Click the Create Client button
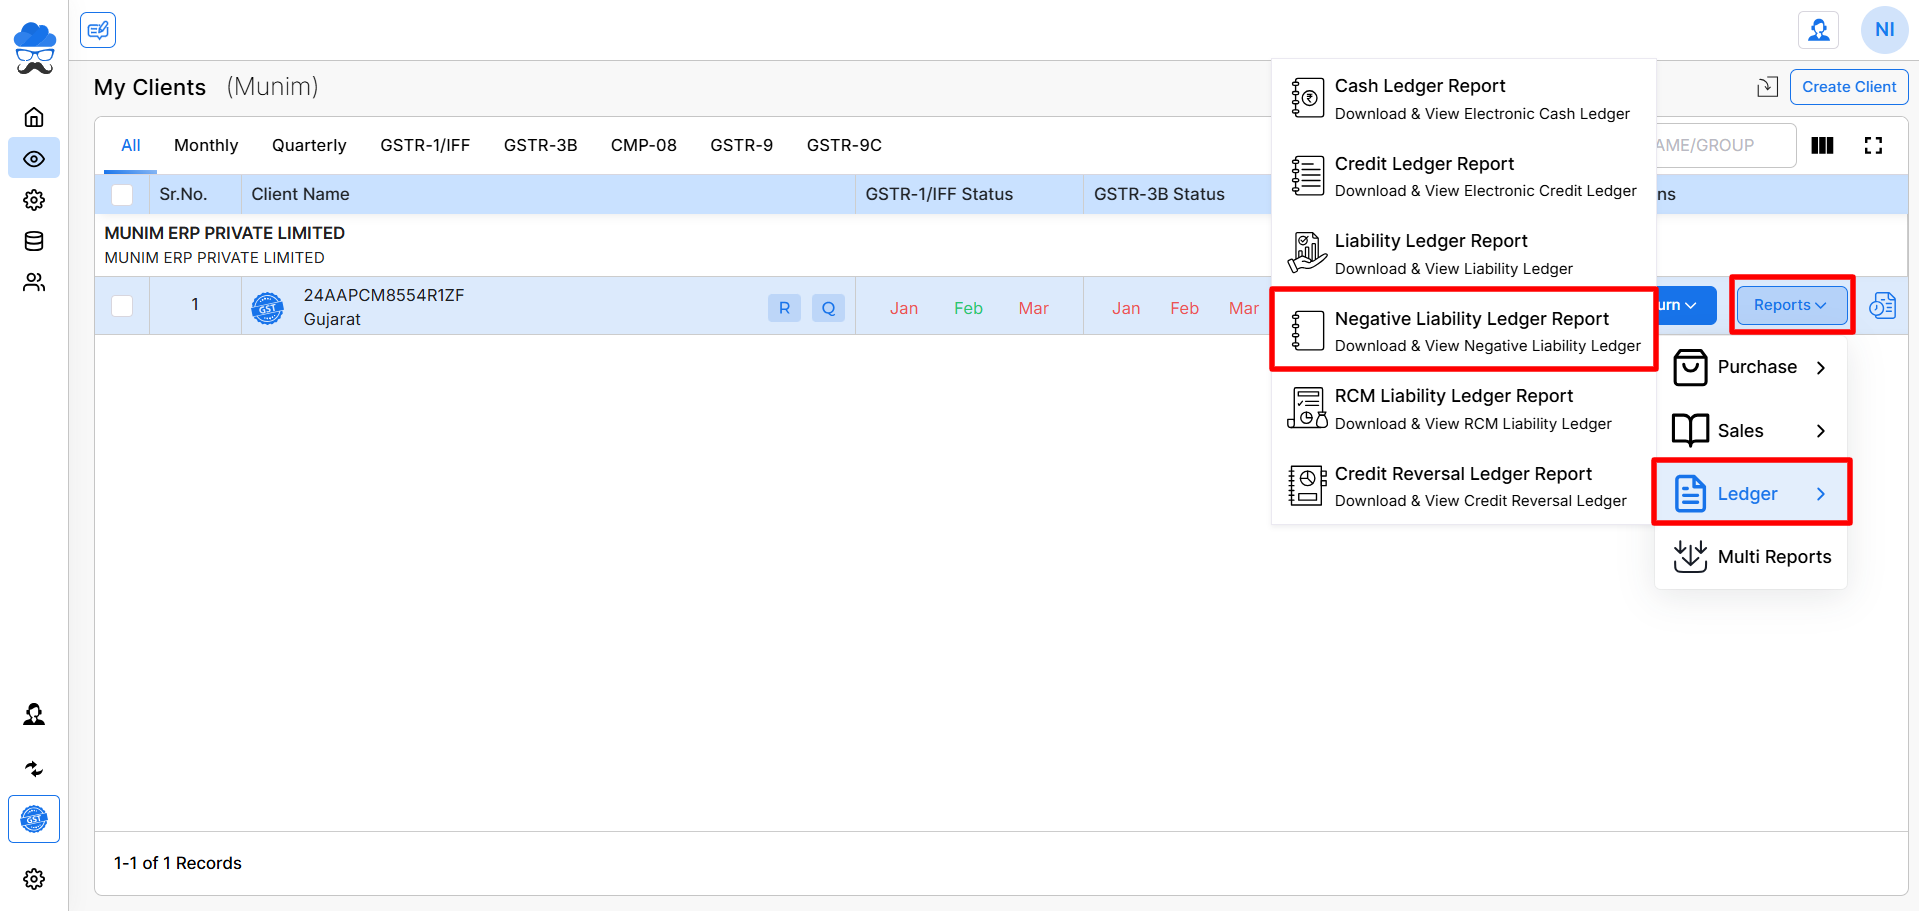 click(1848, 87)
